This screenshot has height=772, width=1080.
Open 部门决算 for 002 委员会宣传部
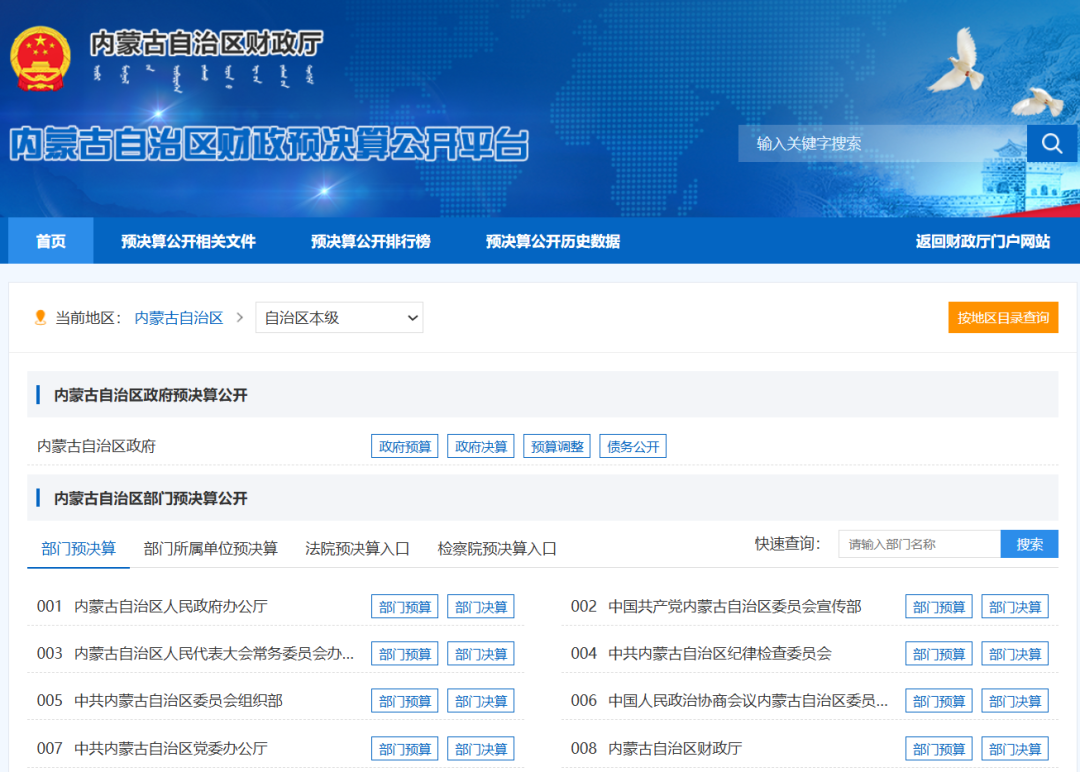pyautogui.click(x=1015, y=607)
